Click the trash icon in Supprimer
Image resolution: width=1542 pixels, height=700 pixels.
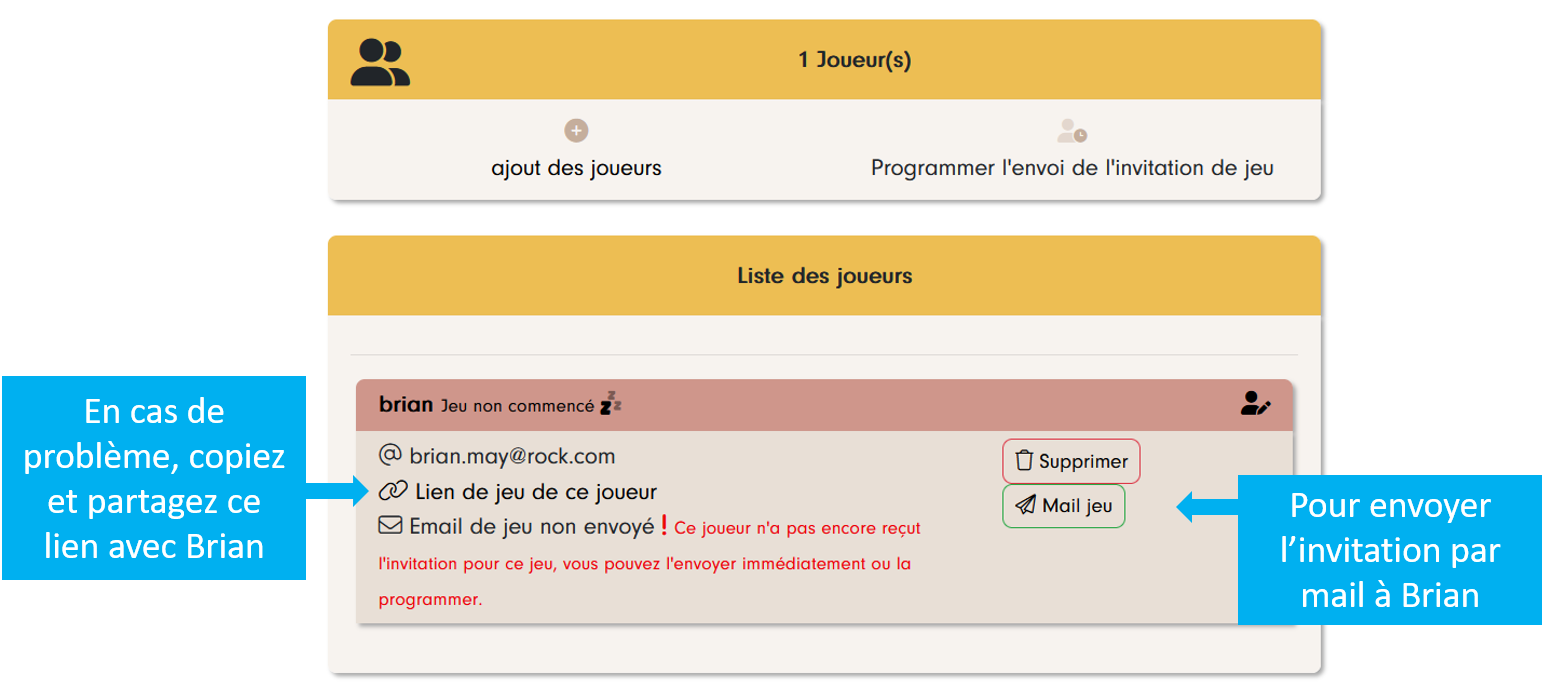click(x=1024, y=461)
